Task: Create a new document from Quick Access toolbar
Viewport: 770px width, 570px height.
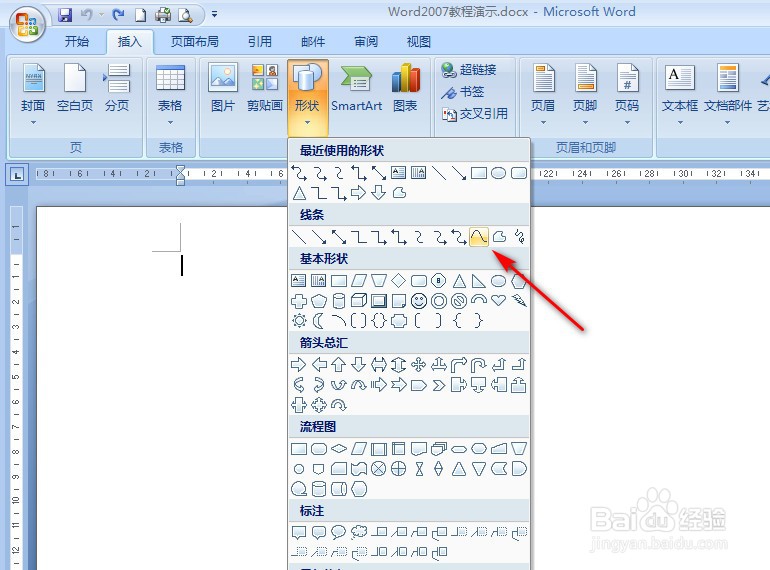Action: pyautogui.click(x=140, y=15)
